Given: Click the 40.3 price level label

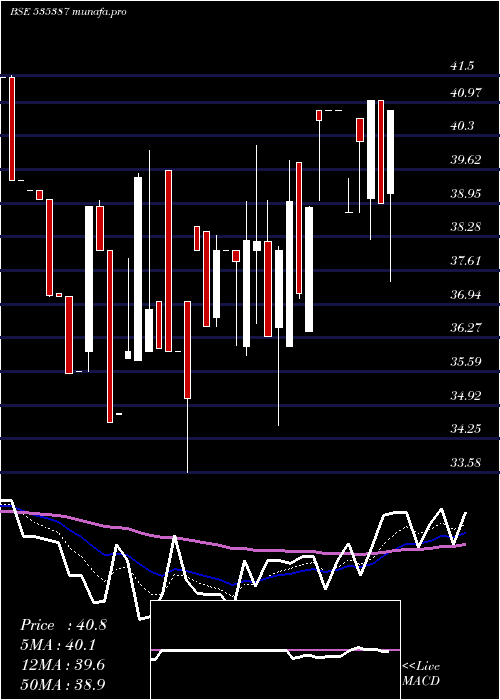Looking at the screenshot, I should tap(462, 126).
